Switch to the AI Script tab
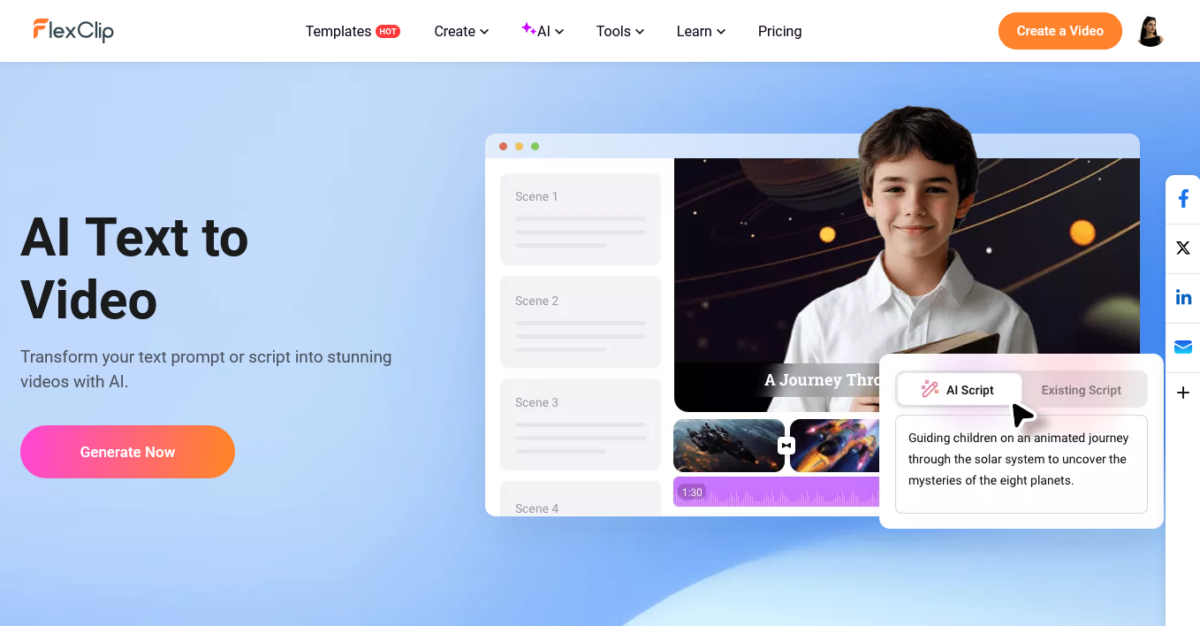The height and width of the screenshot is (626, 1200). 958,390
